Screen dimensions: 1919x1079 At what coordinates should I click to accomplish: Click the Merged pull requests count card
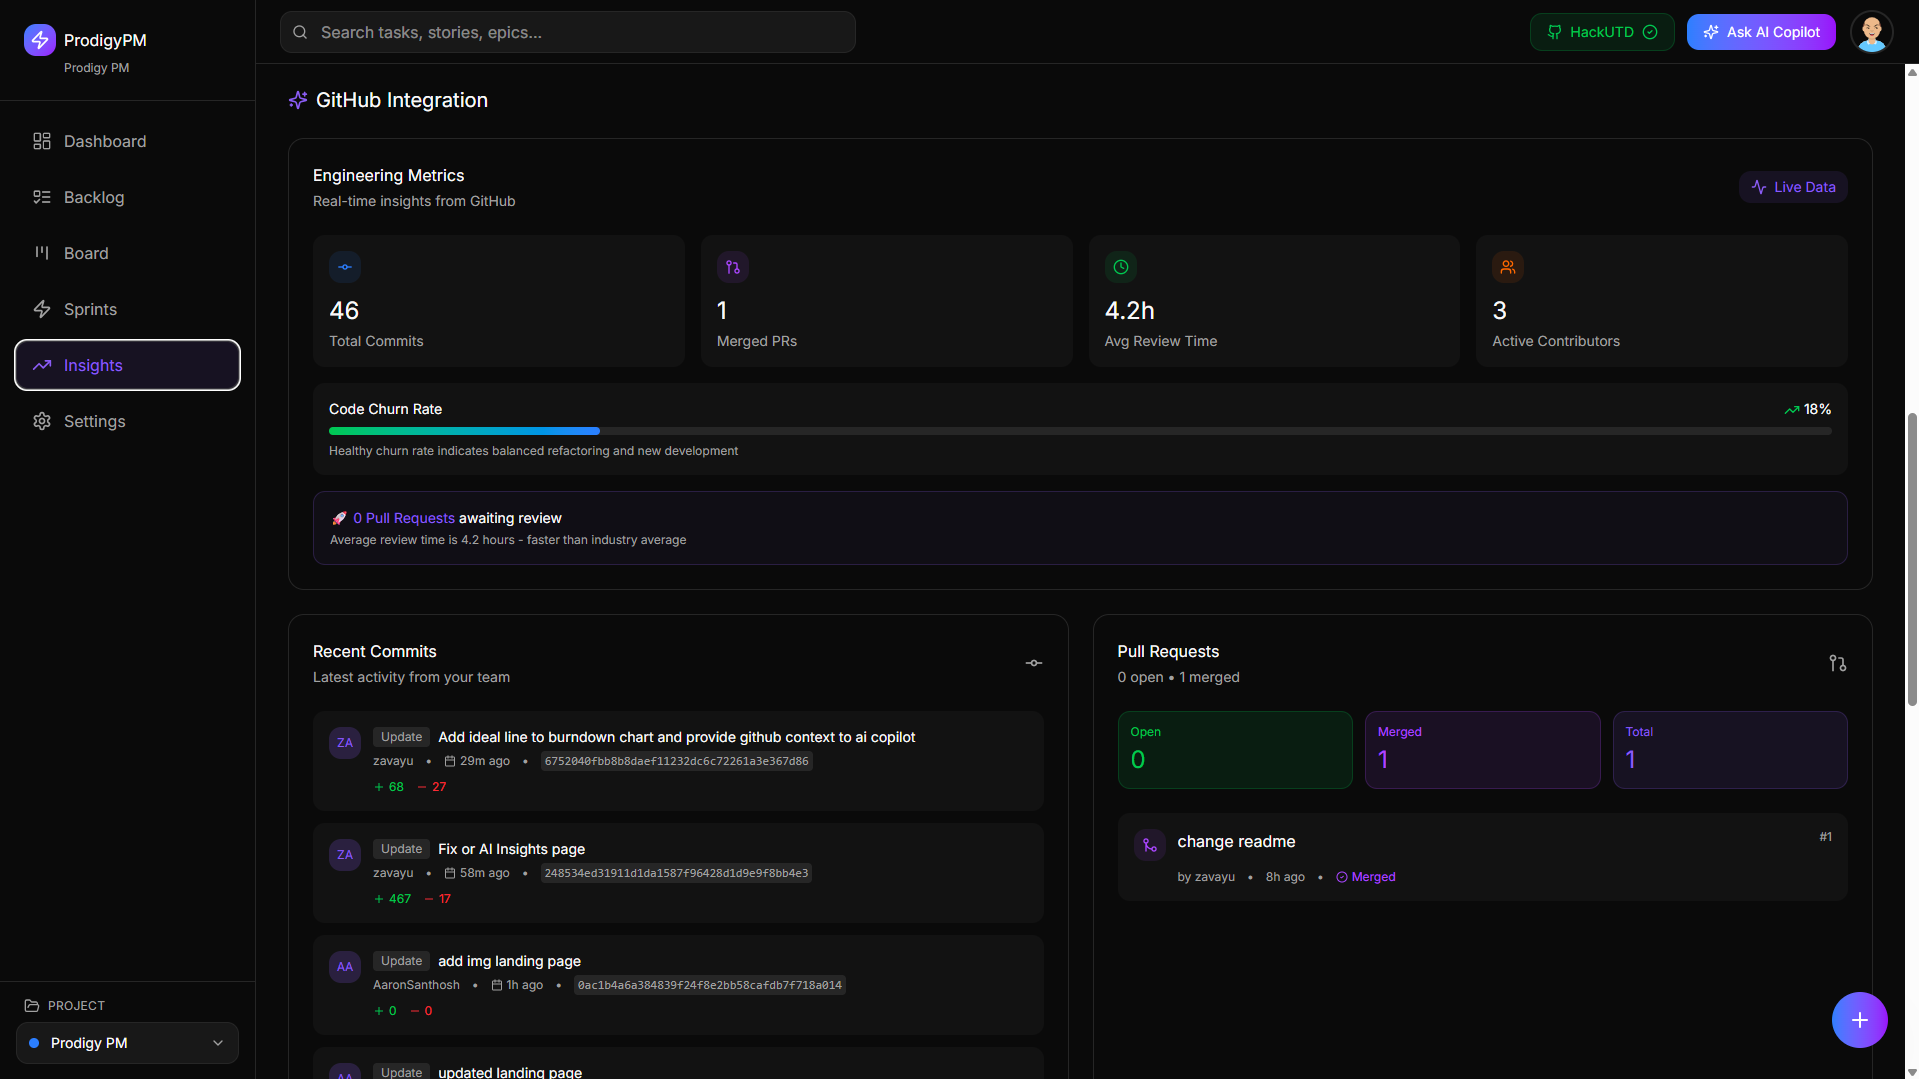[x=1482, y=750]
